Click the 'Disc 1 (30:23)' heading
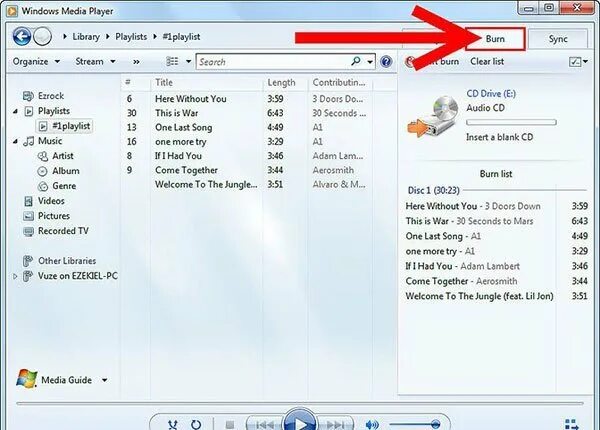Viewport: 600px width, 430px height. pyautogui.click(x=434, y=190)
